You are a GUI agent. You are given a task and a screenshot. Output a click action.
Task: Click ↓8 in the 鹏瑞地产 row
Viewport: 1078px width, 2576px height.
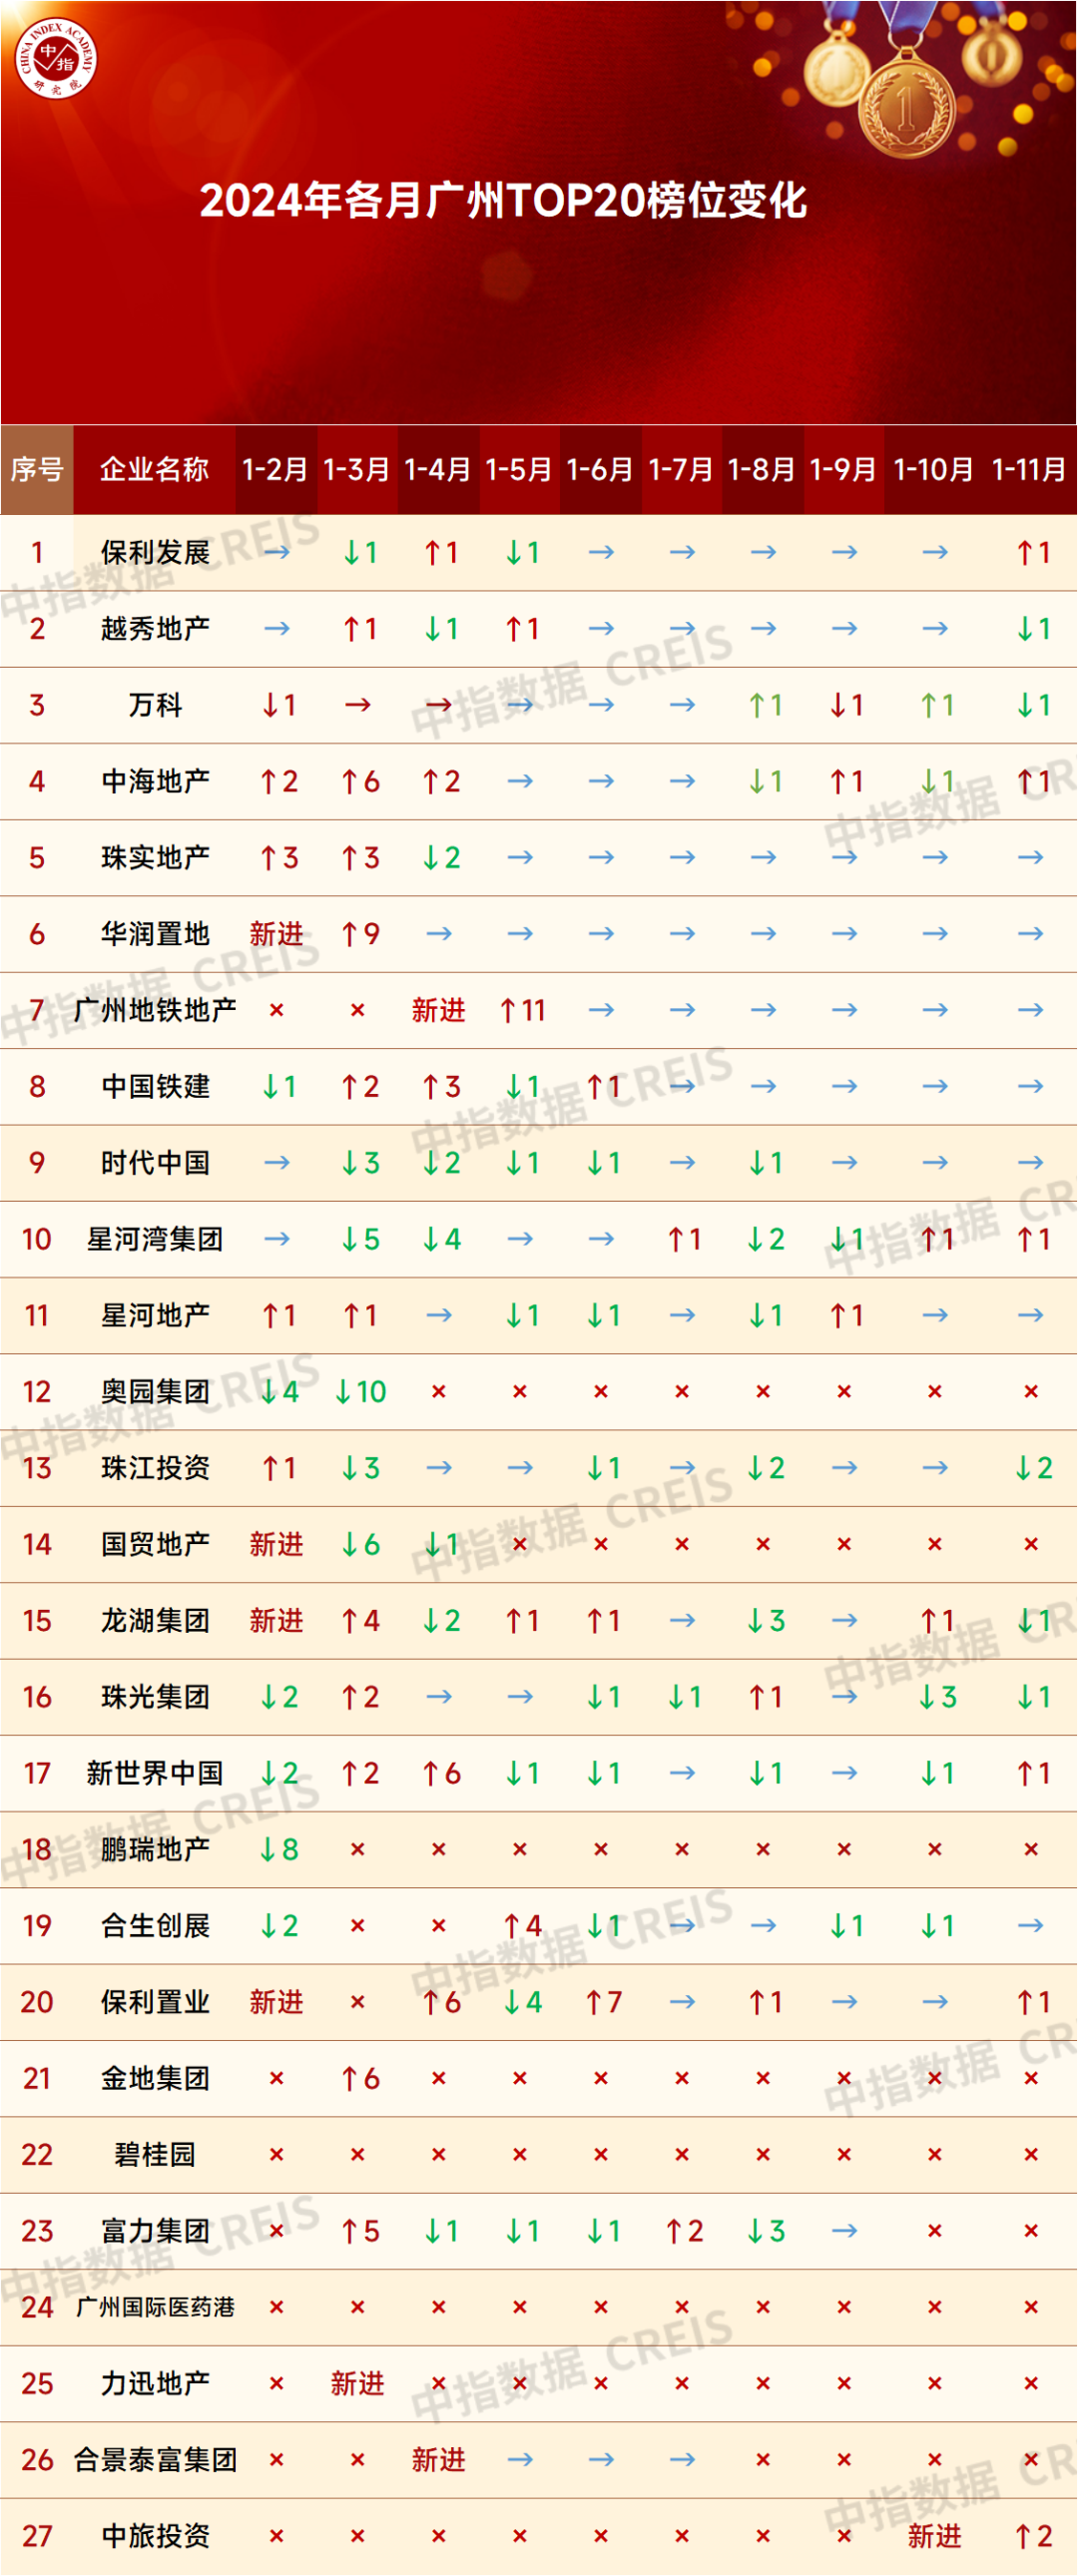278,1850
